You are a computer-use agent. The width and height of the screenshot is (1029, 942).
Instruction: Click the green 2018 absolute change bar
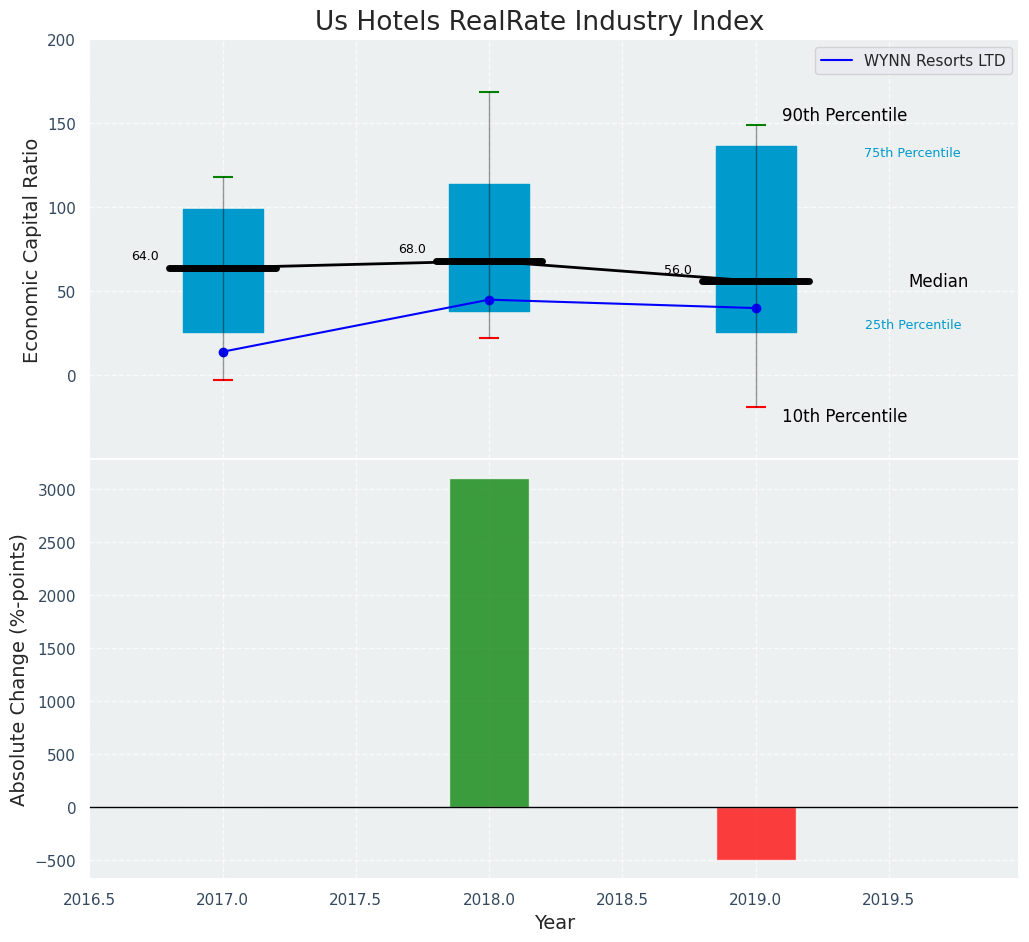[489, 643]
